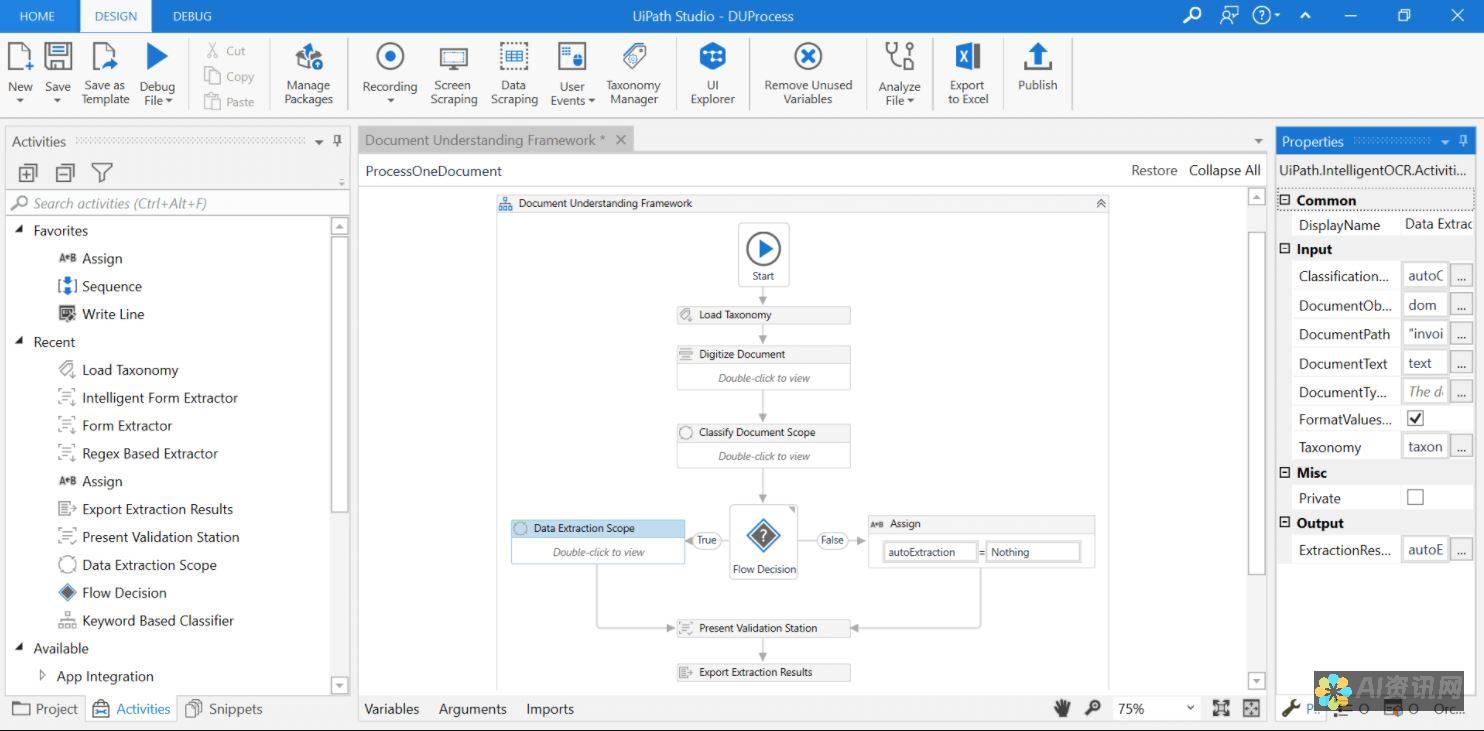Open the Variables panel
Screen dimensions: 1484x731
pyautogui.click(x=391, y=708)
